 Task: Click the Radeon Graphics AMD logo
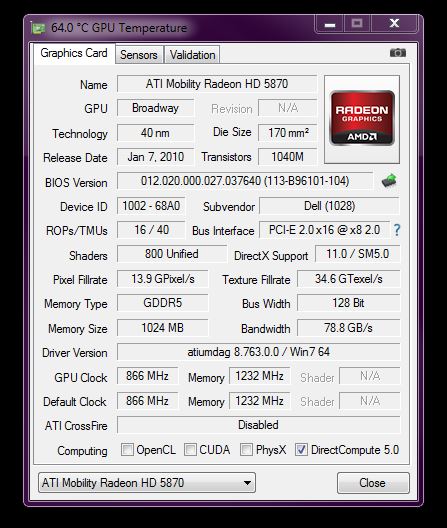[362, 118]
